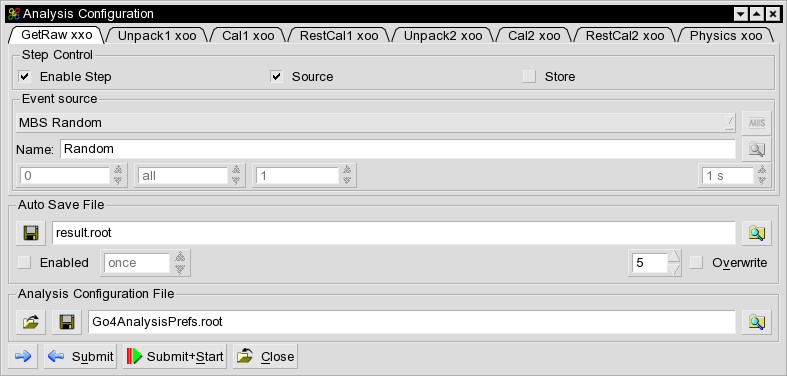Open the RestCal2 xoo tab
787x376 pixels.
625,36
